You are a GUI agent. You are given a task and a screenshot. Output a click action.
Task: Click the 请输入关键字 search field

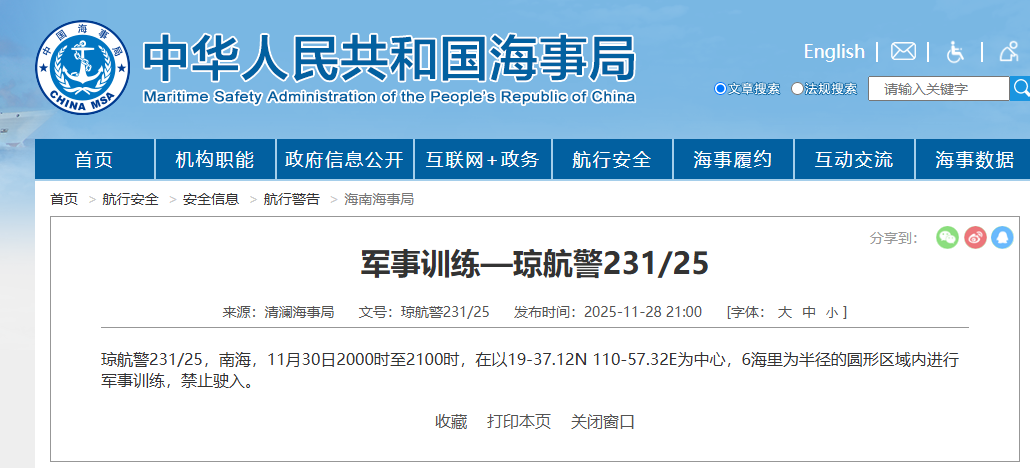pyautogui.click(x=938, y=89)
